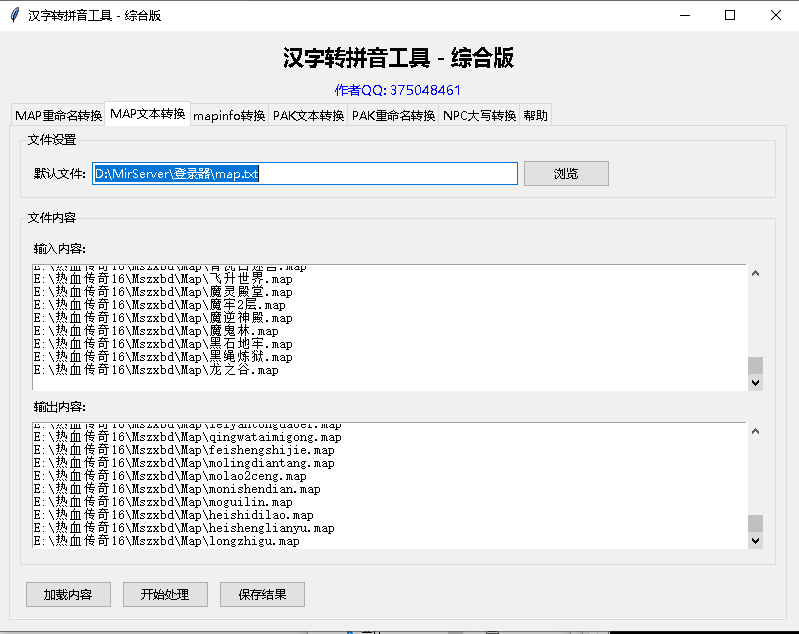The width and height of the screenshot is (799, 634).
Task: Click the default file path input field
Action: pyautogui.click(x=305, y=174)
